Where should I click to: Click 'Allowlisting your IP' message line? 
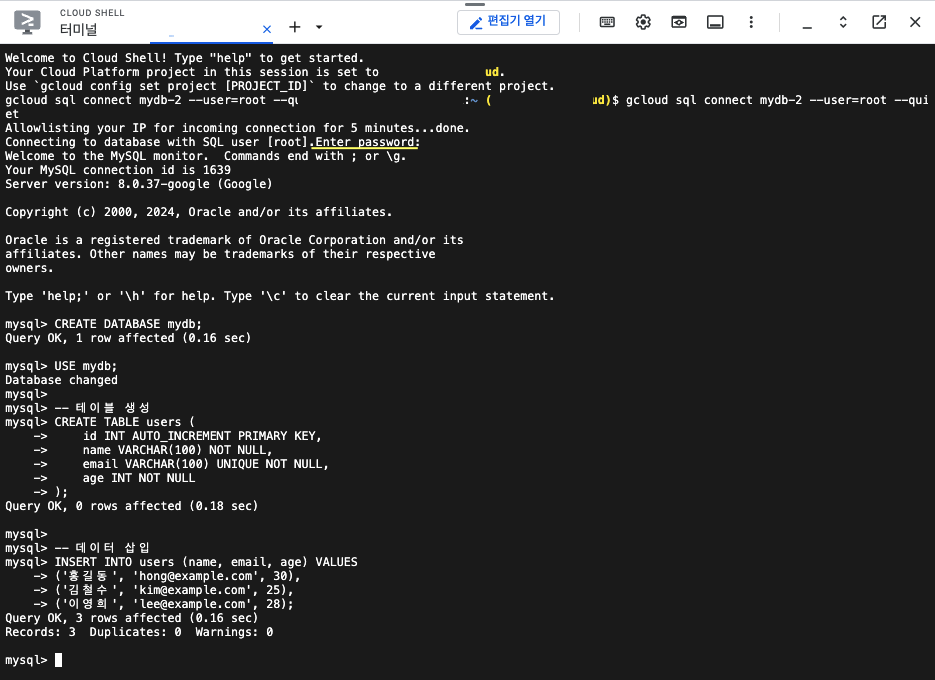(x=237, y=128)
